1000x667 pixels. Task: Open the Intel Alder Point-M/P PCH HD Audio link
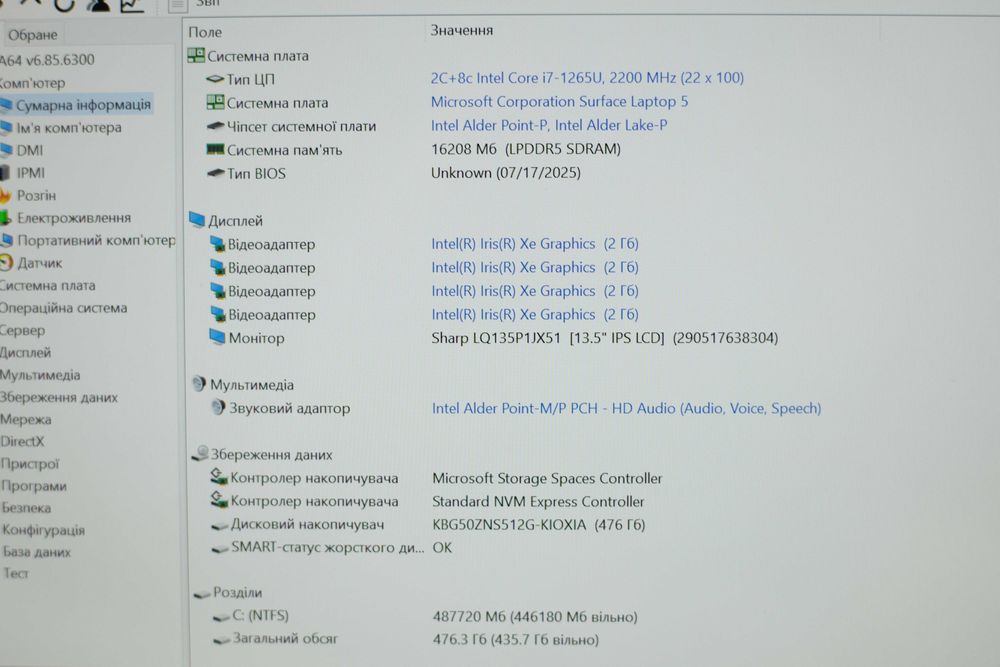[x=626, y=408]
